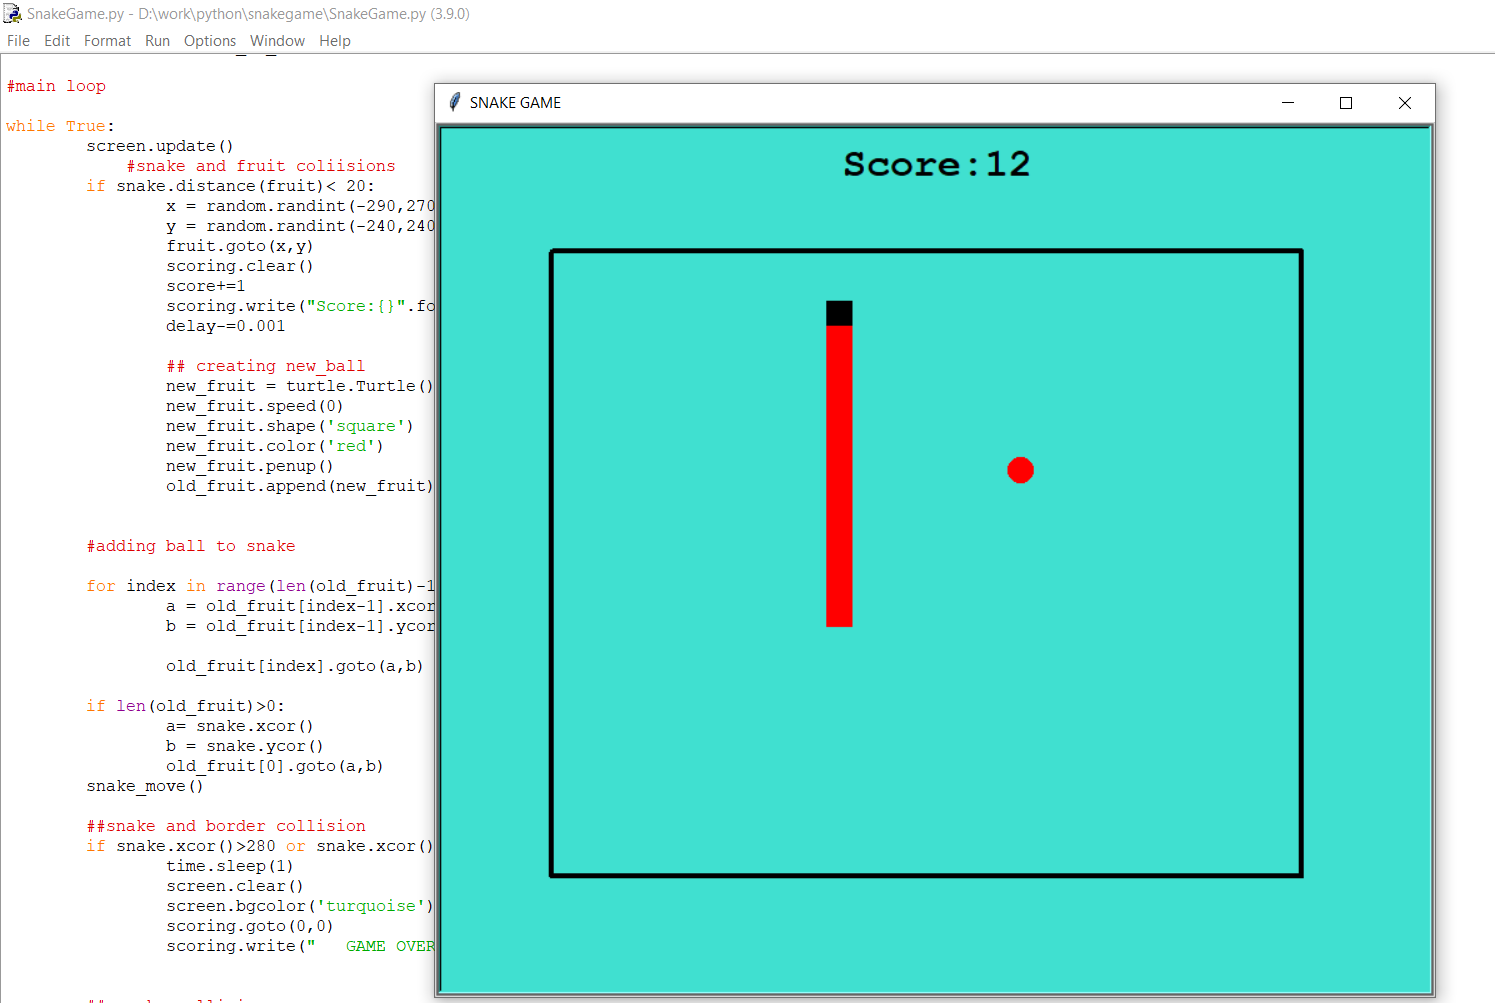Click the '## creating new_ball' comment
Viewport: 1495px width, 1003px height.
pos(266,366)
